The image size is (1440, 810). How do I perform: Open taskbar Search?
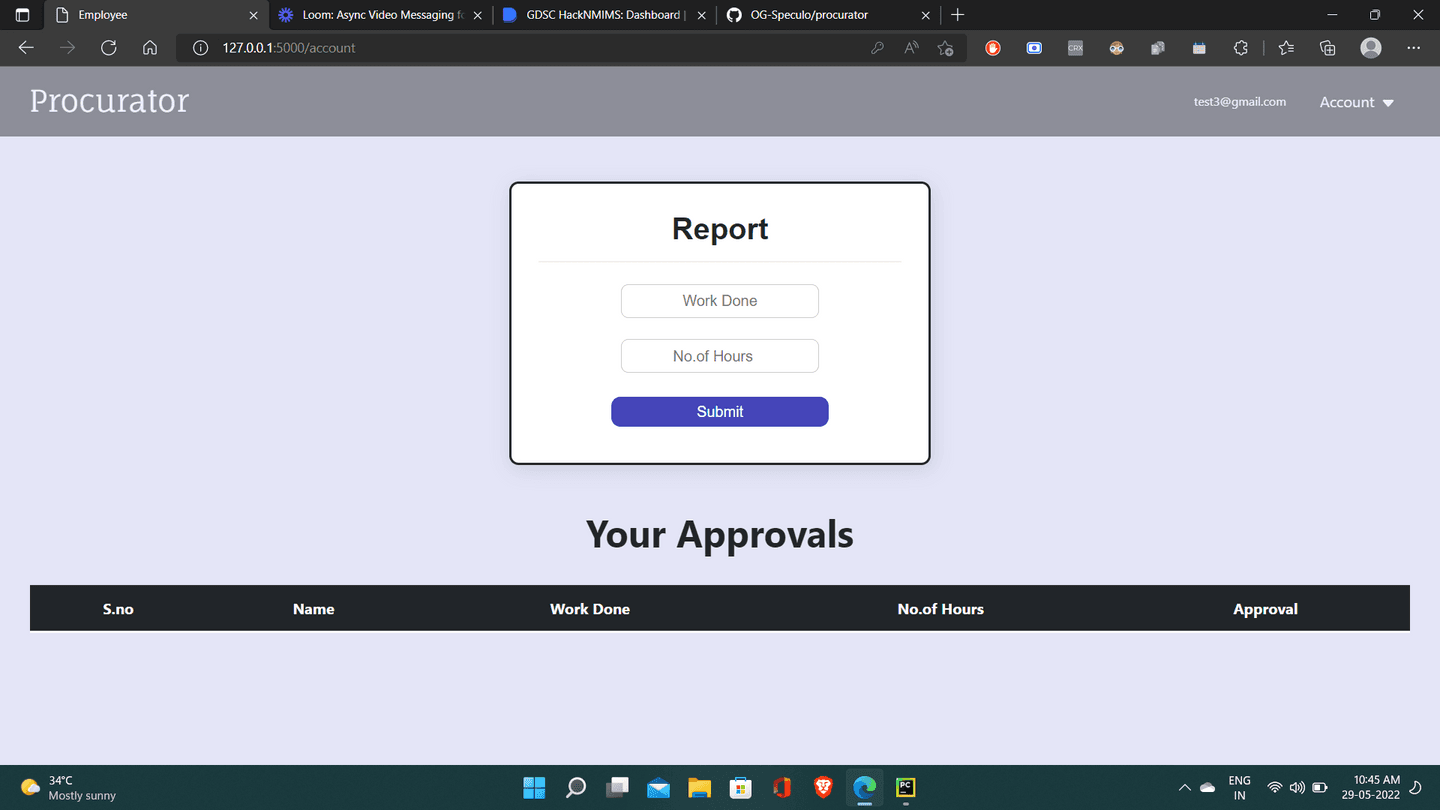click(x=576, y=788)
